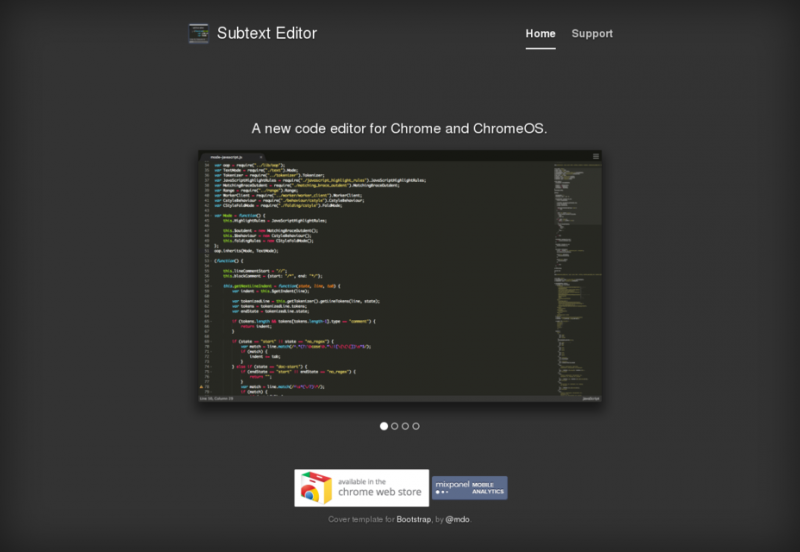Visit the @mdo footer link
The height and width of the screenshot is (552, 800).
(457, 520)
